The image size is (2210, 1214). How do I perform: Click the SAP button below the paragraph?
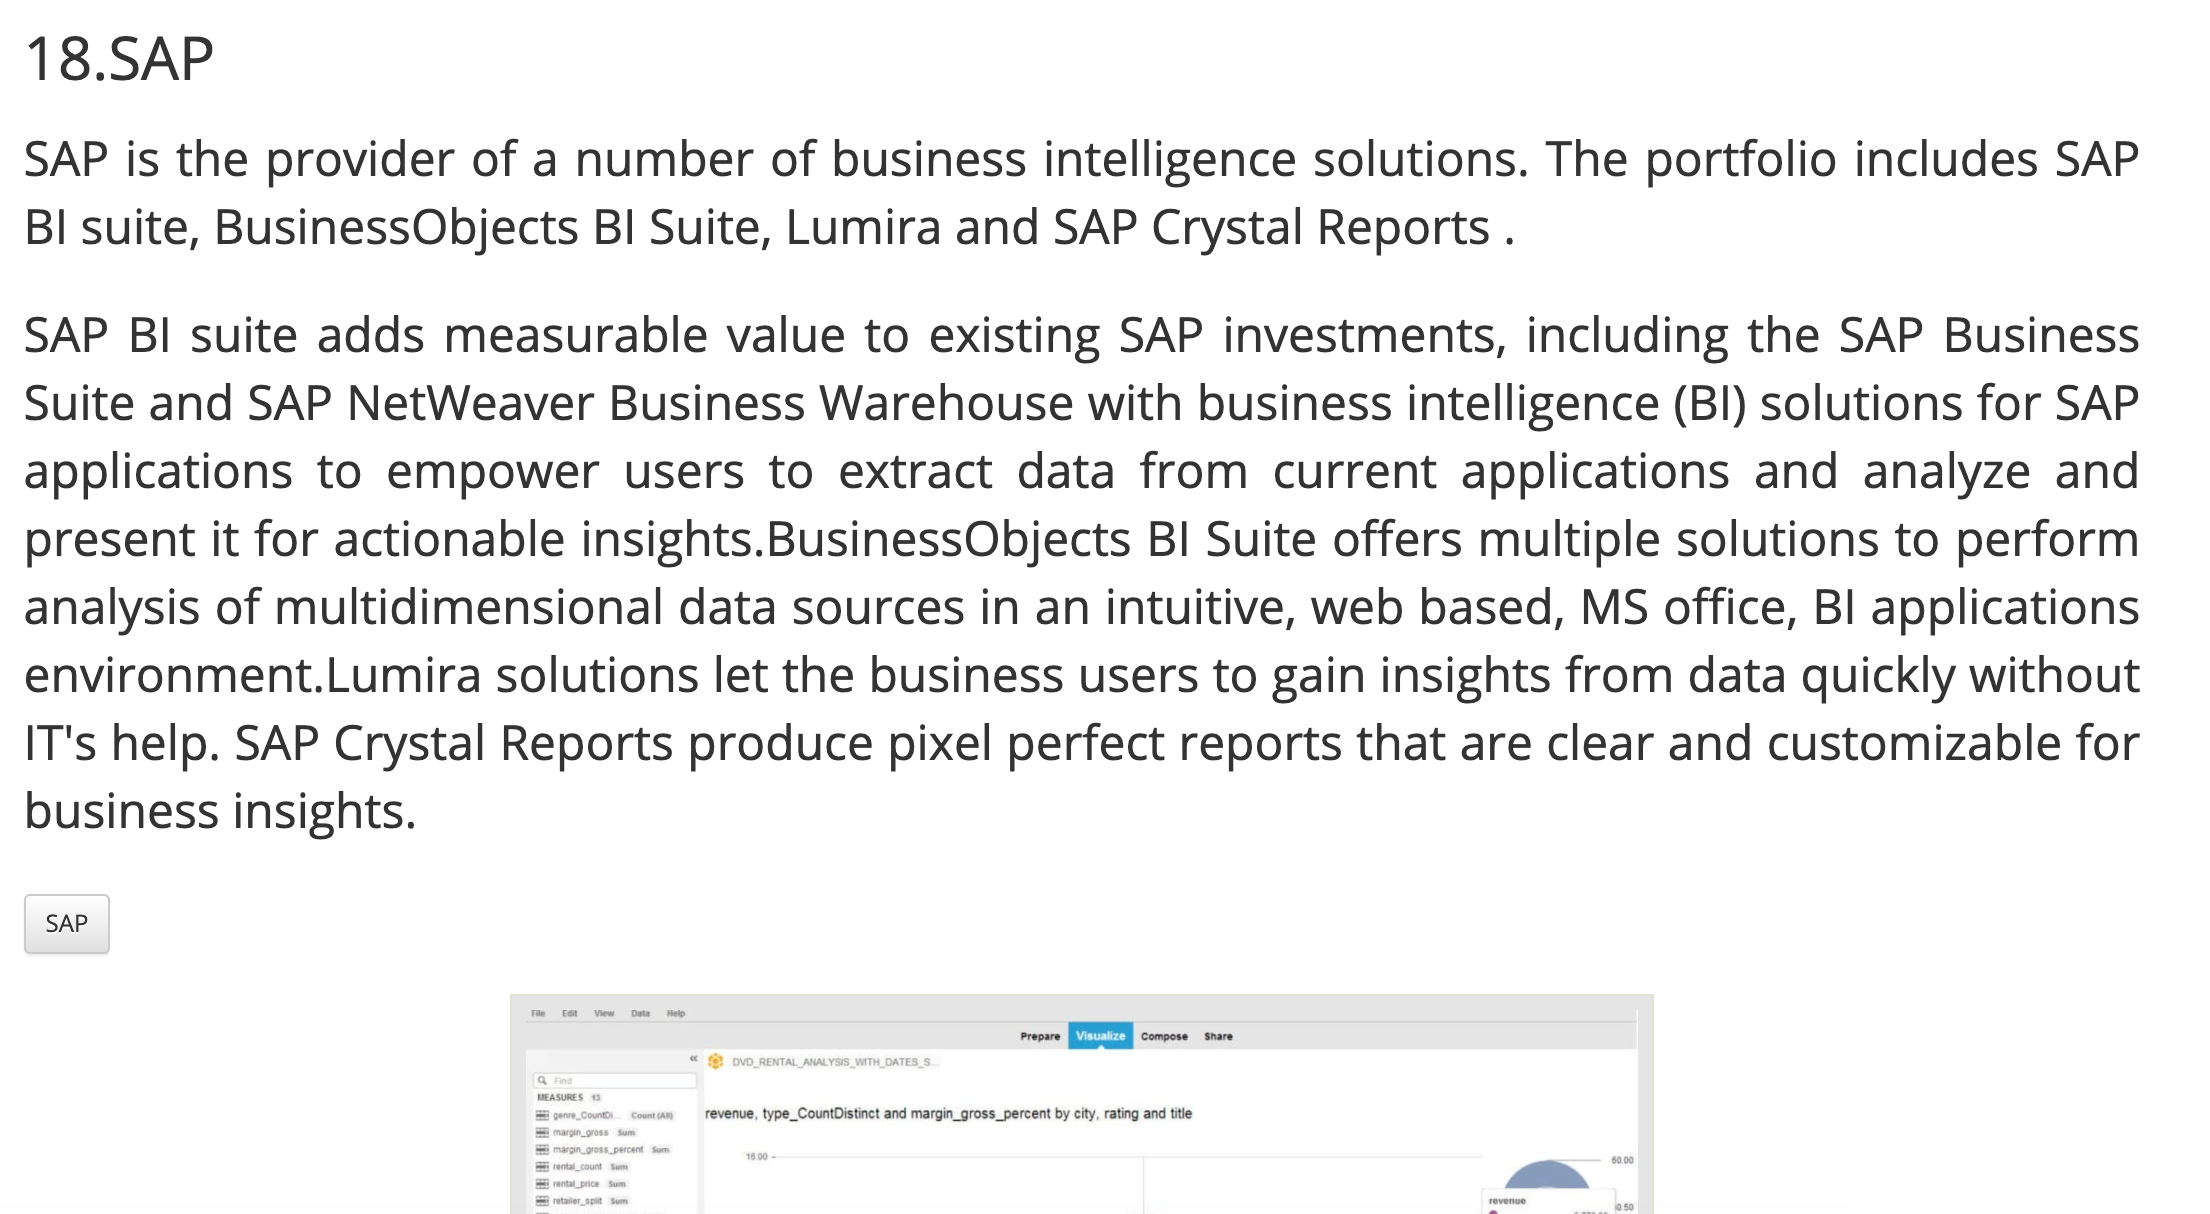[67, 924]
